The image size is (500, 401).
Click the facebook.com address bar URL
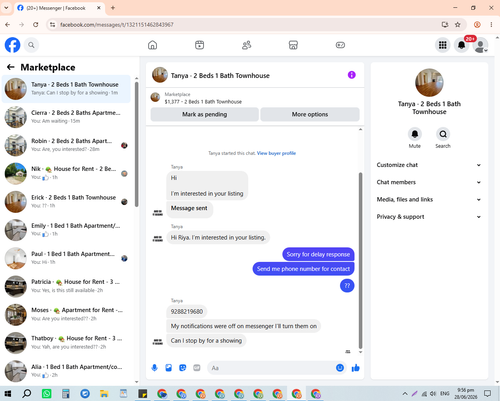[x=117, y=25]
